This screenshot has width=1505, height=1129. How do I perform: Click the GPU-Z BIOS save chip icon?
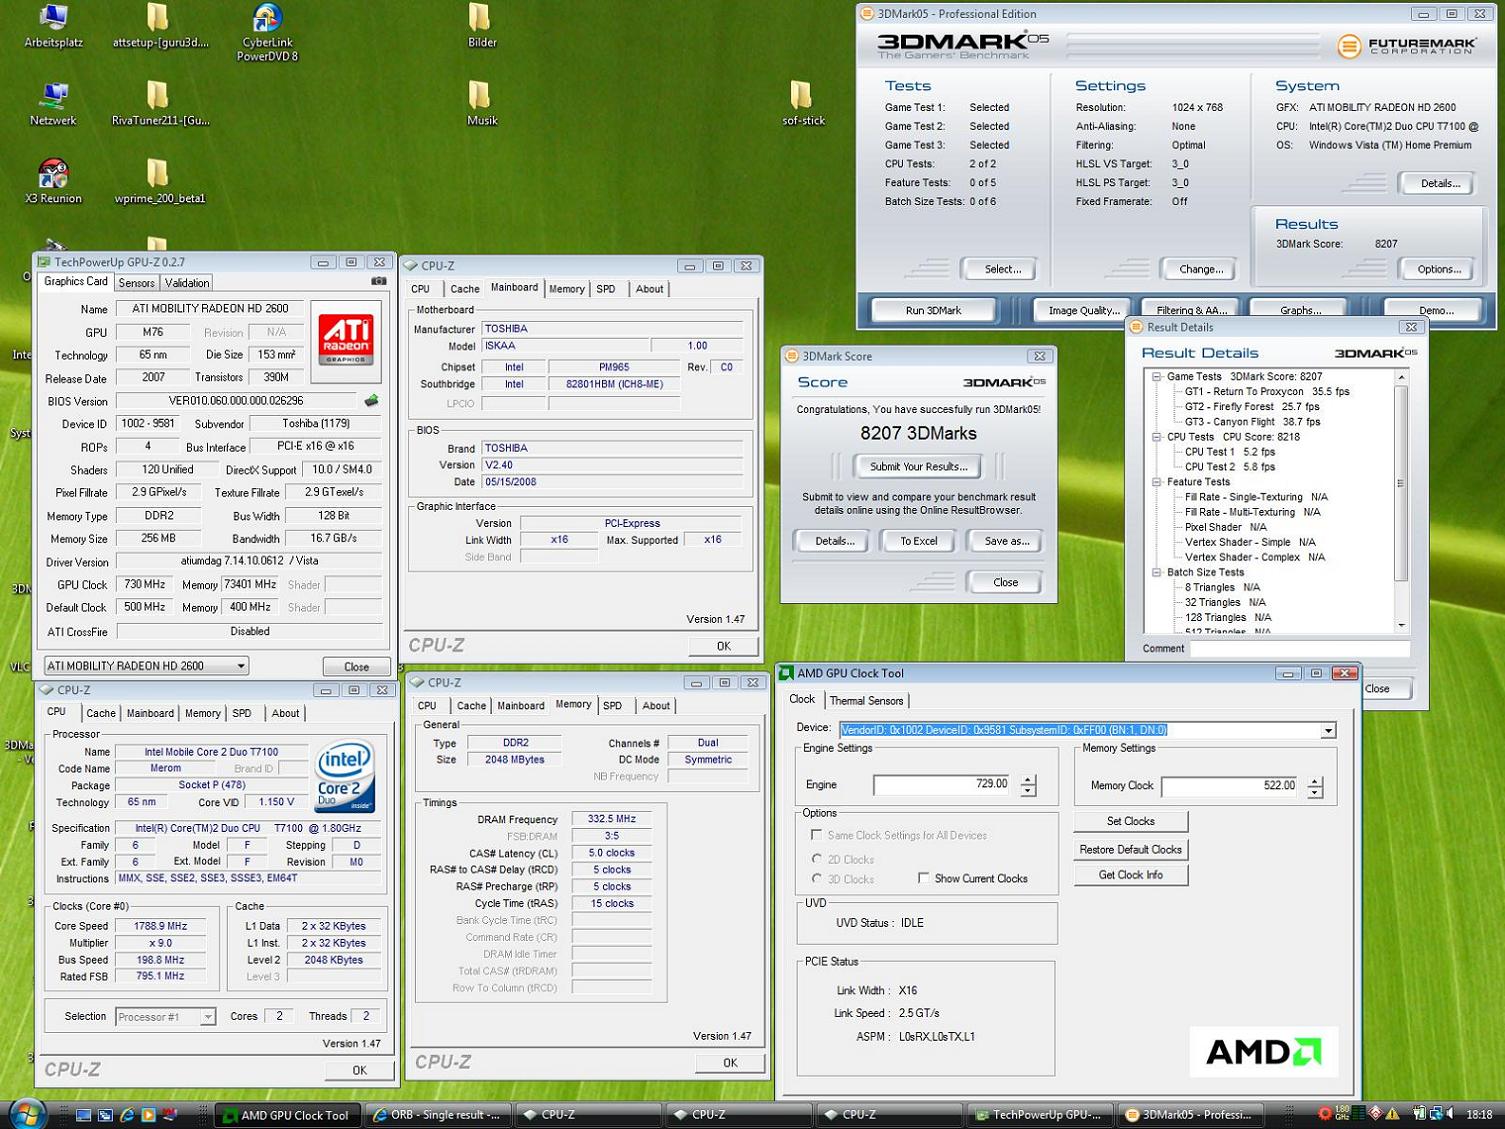(371, 401)
